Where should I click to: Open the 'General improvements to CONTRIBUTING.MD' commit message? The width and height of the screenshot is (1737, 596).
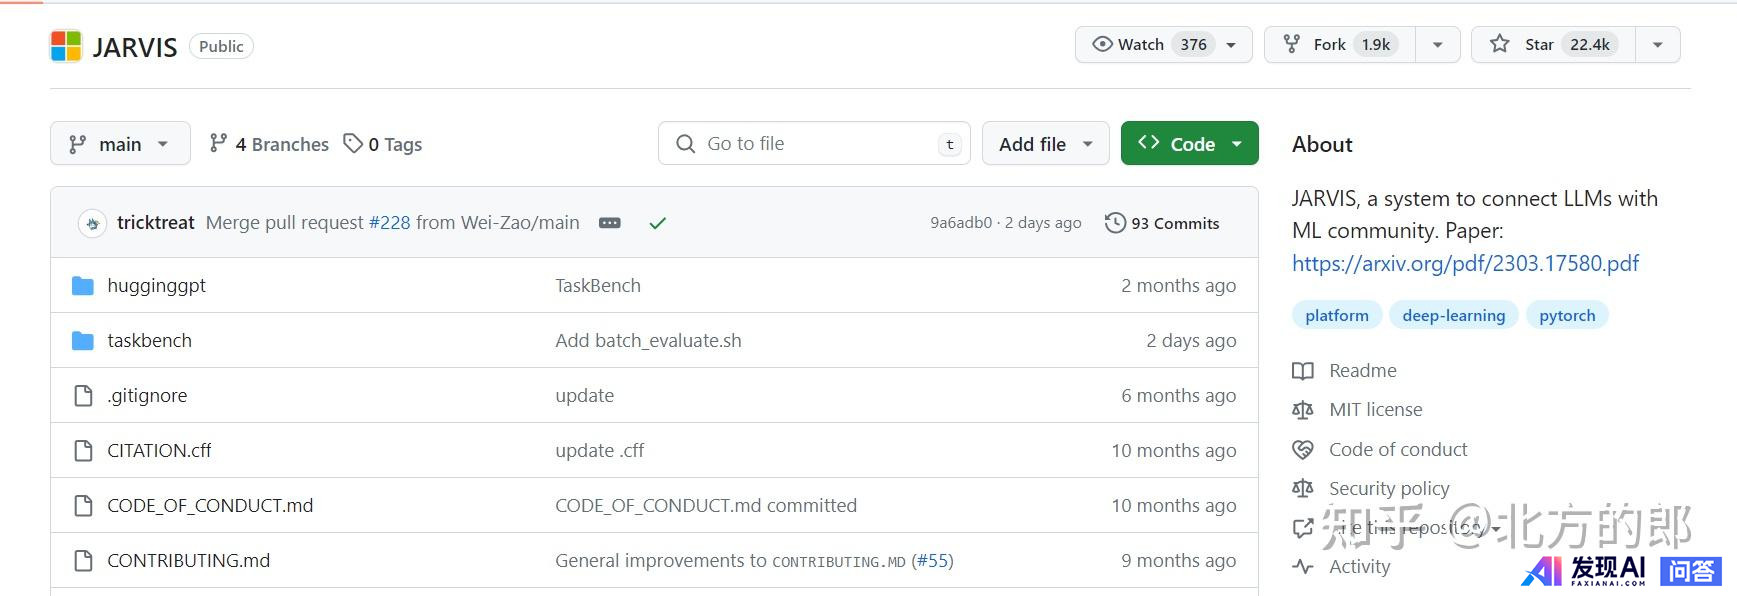coord(730,561)
